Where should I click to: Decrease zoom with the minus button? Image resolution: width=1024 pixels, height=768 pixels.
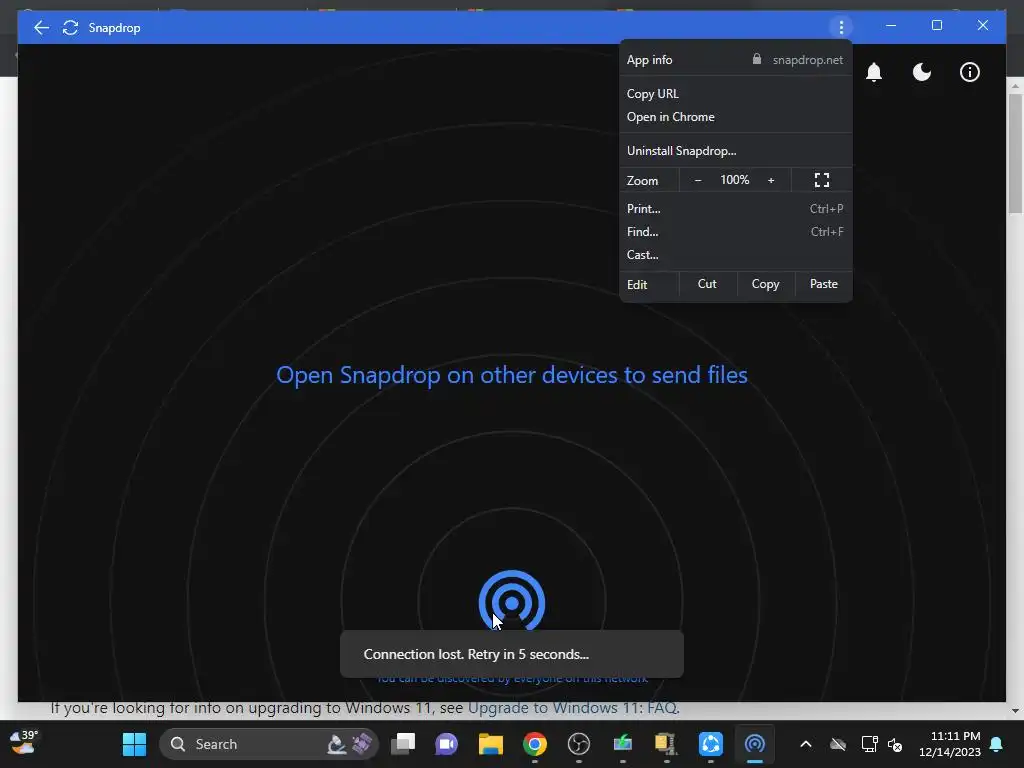pos(697,180)
